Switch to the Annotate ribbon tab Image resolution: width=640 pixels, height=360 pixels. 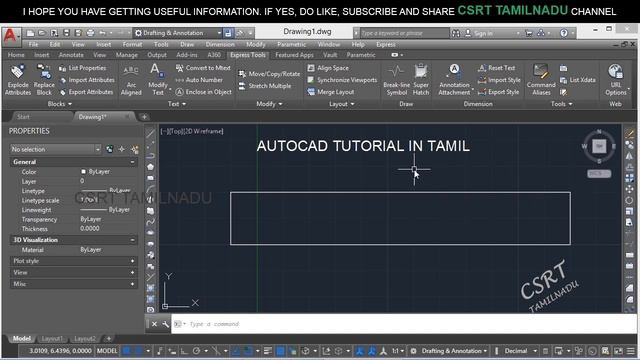pyautogui.click(x=71, y=55)
